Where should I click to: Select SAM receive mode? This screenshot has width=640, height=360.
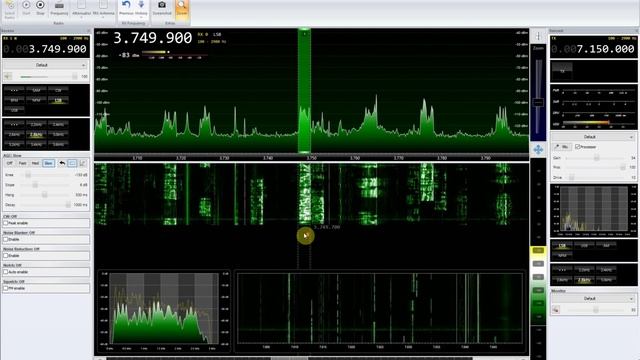click(x=36, y=90)
